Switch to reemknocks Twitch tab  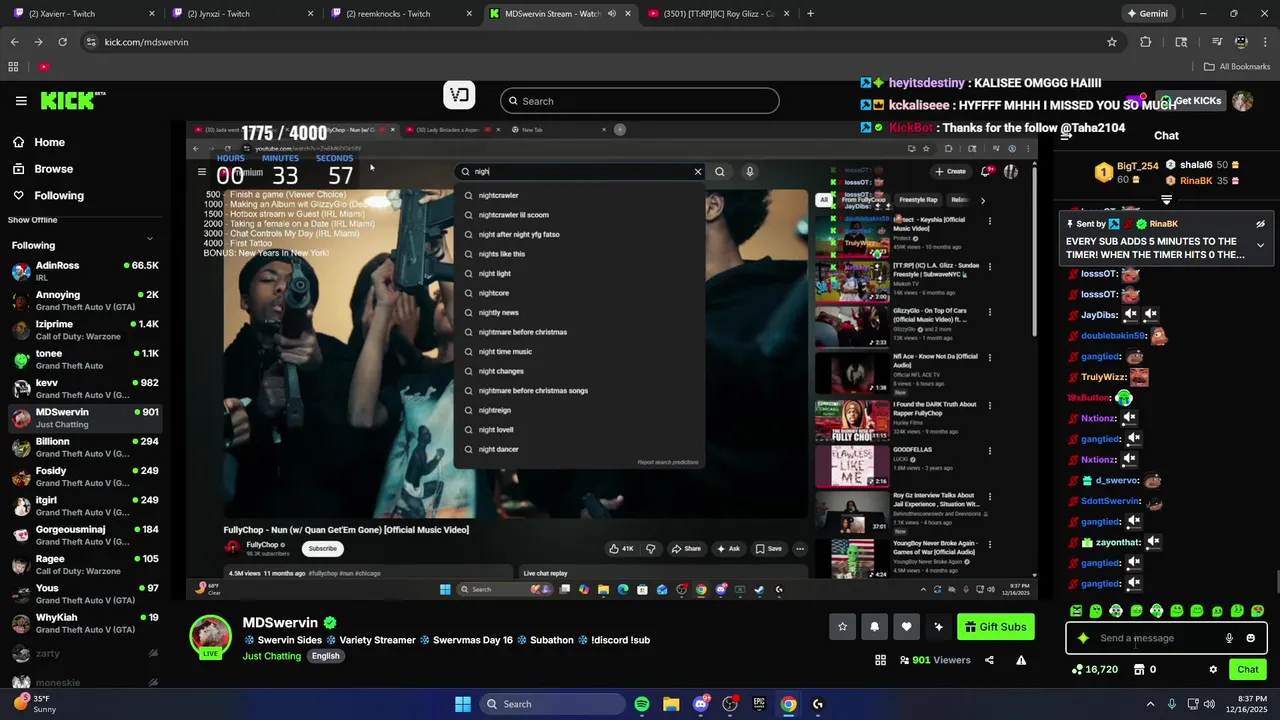(402, 14)
